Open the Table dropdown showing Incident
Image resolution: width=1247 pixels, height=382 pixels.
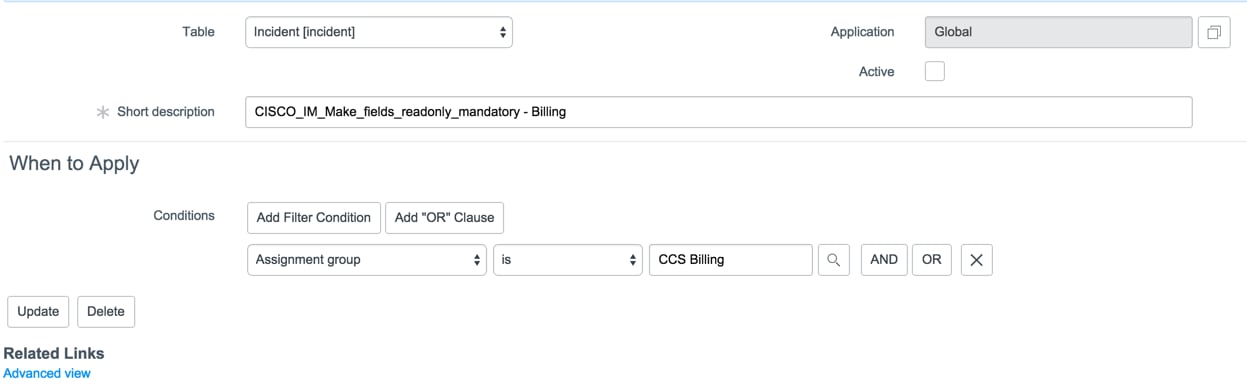(379, 32)
